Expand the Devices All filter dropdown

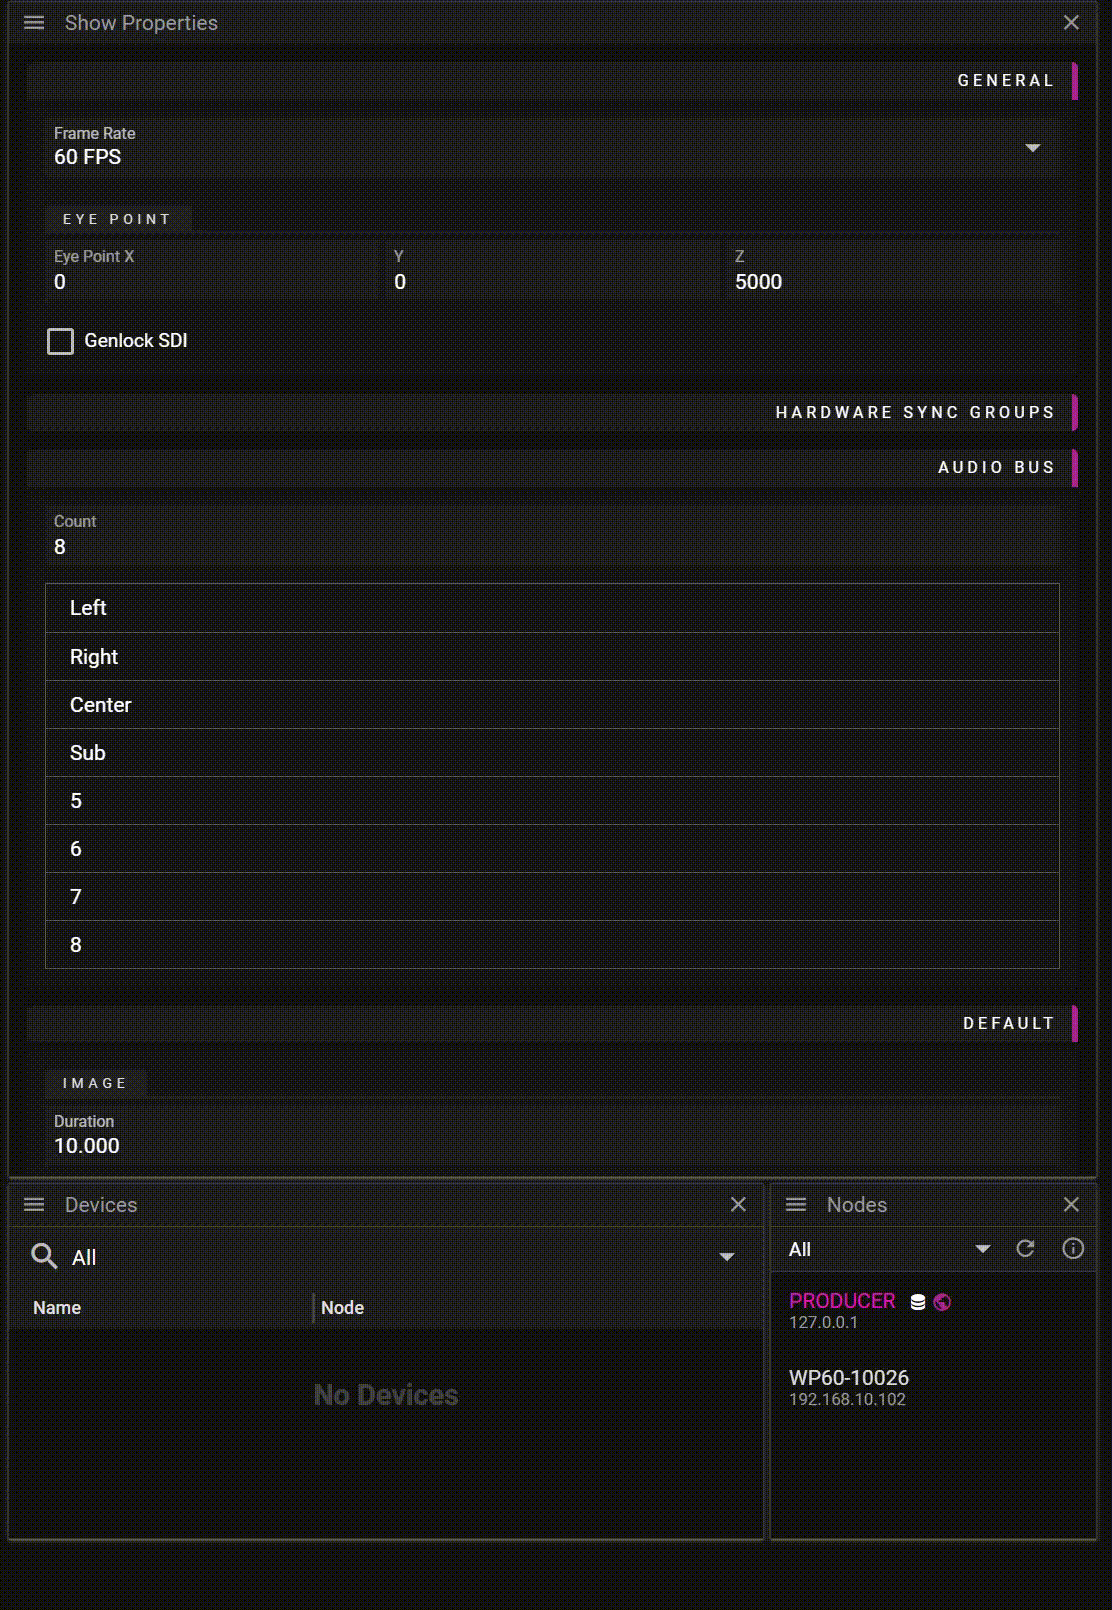727,1257
